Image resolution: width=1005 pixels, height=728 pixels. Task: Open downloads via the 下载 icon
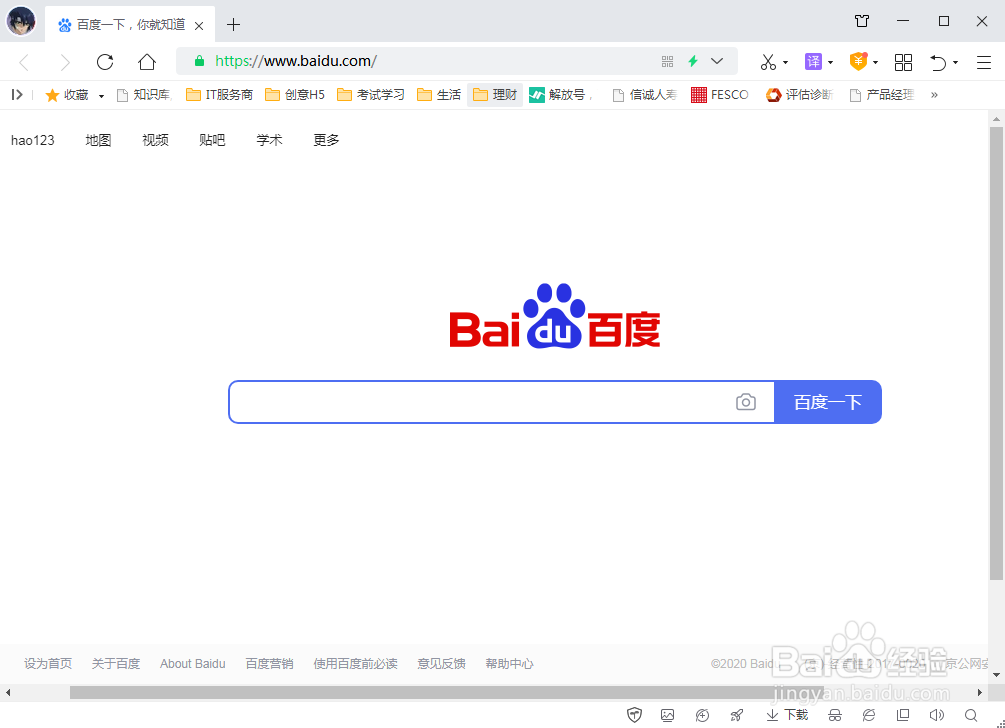[786, 714]
